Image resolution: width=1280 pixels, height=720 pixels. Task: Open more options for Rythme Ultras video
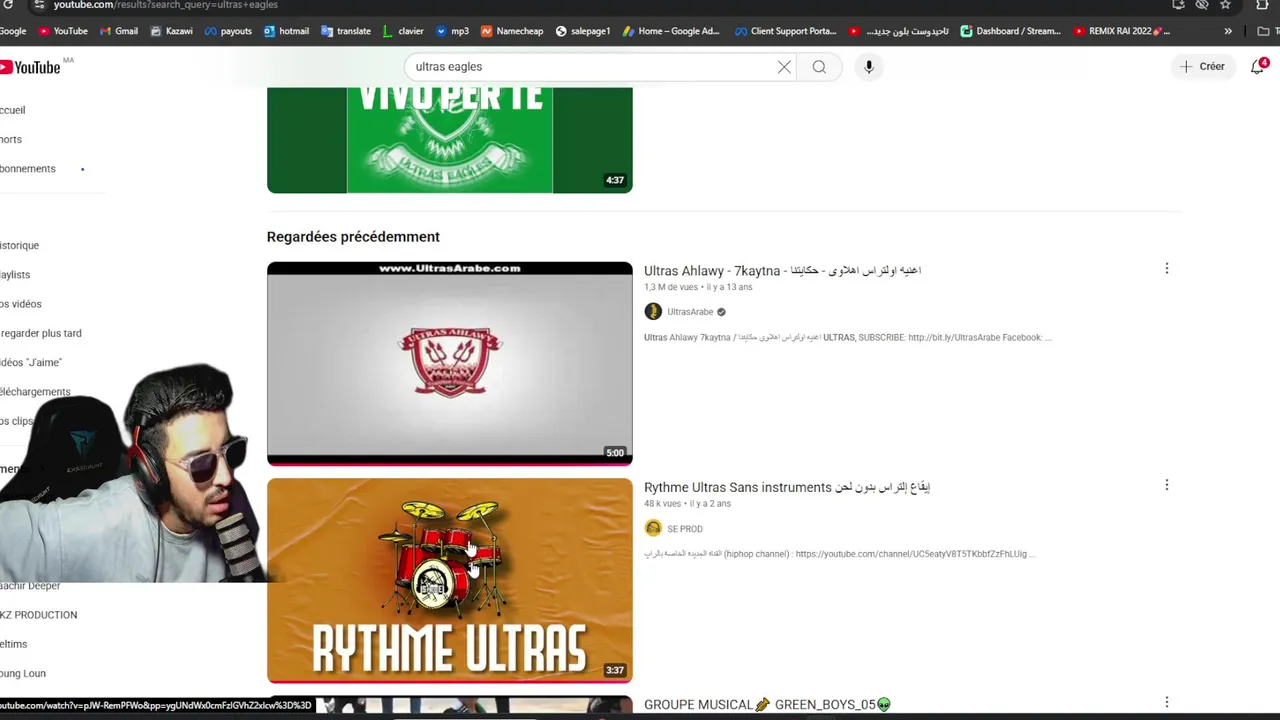pos(1166,485)
